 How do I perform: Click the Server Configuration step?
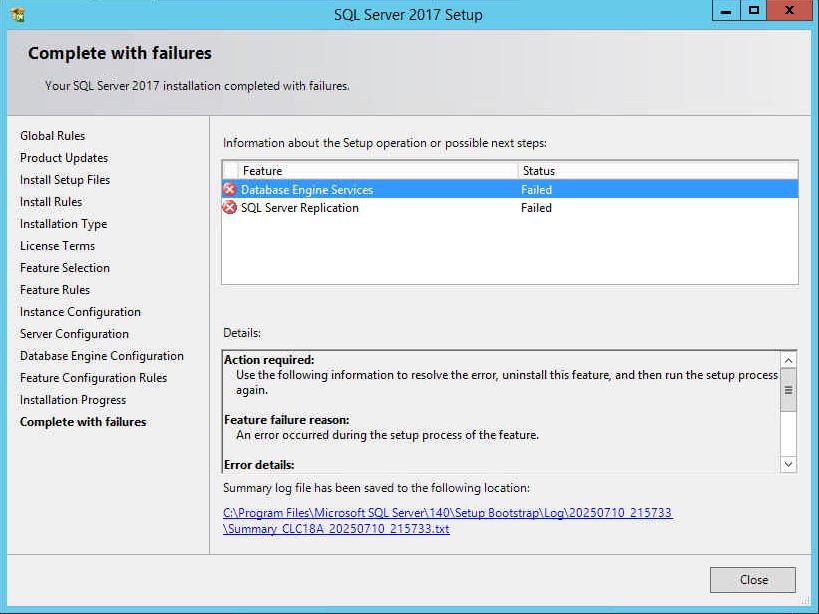click(x=74, y=334)
